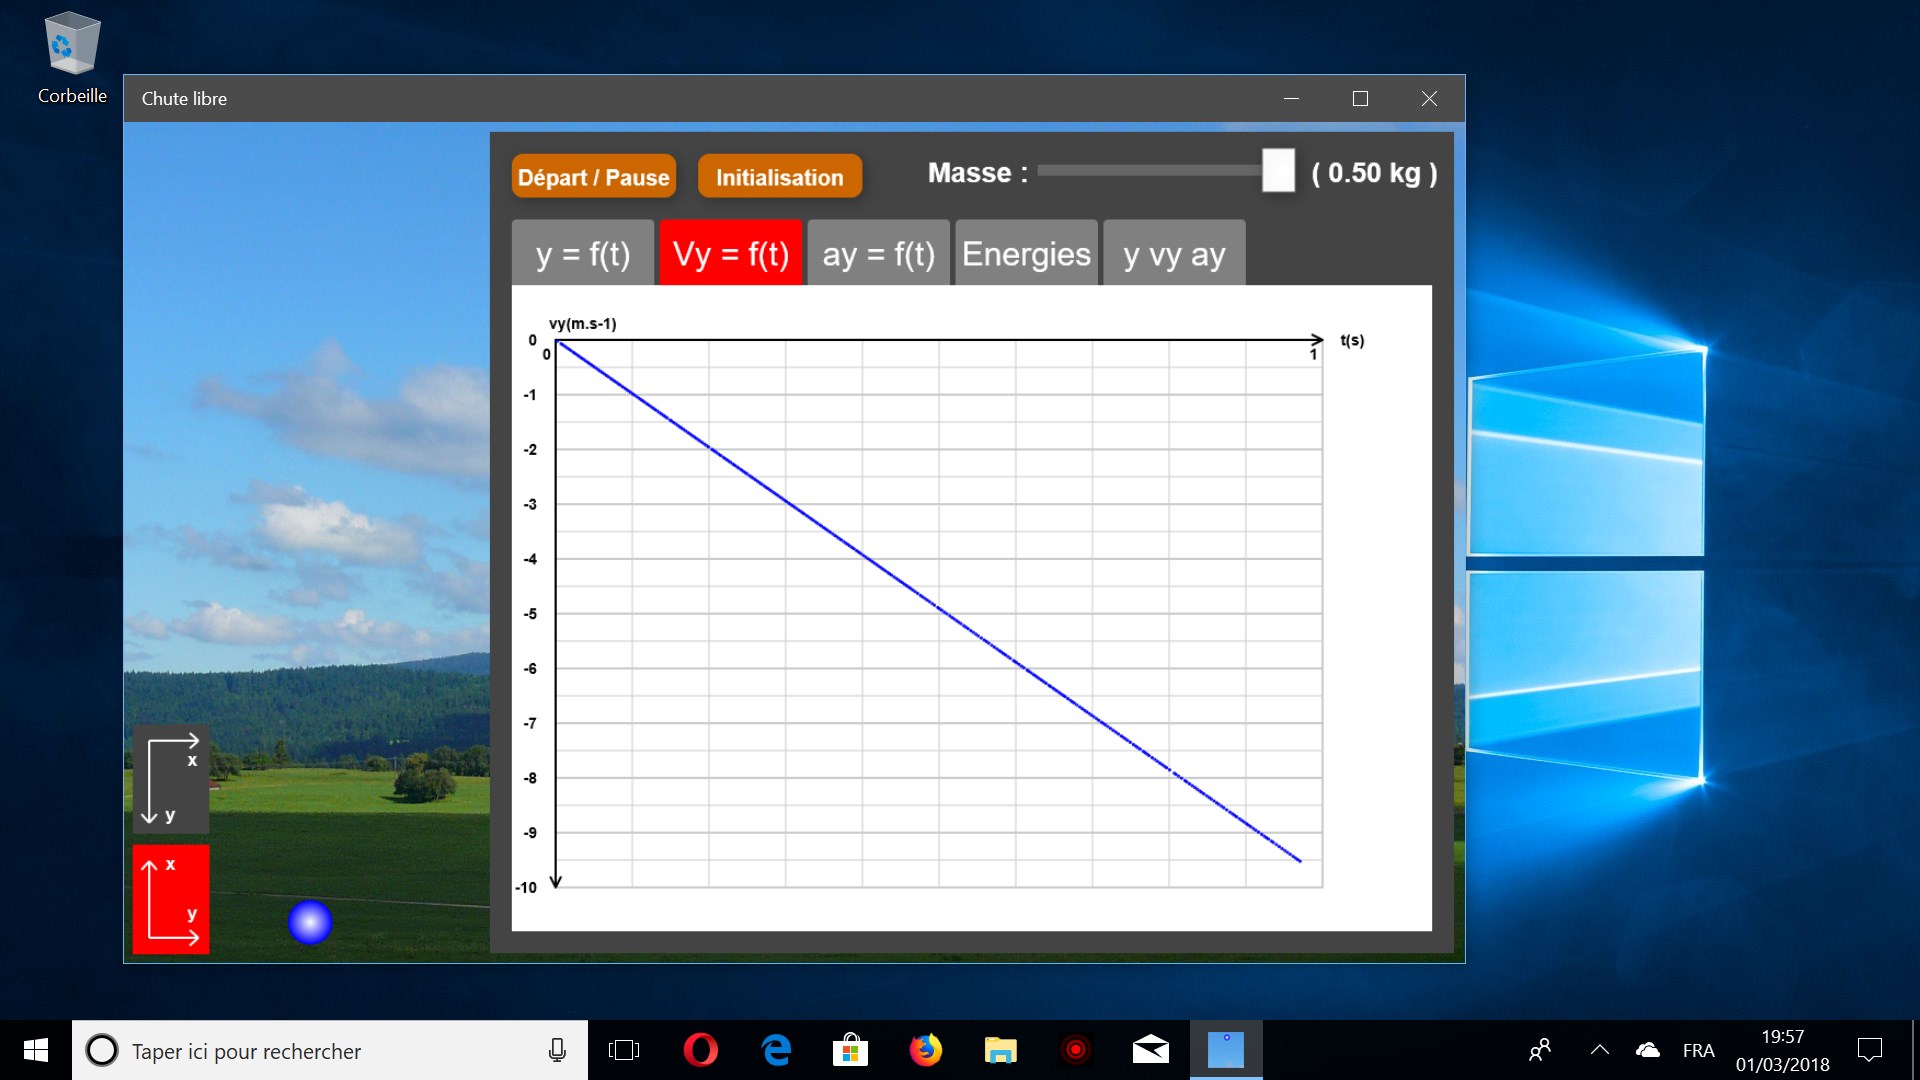1920x1080 pixels.
Task: Click the Masse slider handle
Action: [1278, 171]
